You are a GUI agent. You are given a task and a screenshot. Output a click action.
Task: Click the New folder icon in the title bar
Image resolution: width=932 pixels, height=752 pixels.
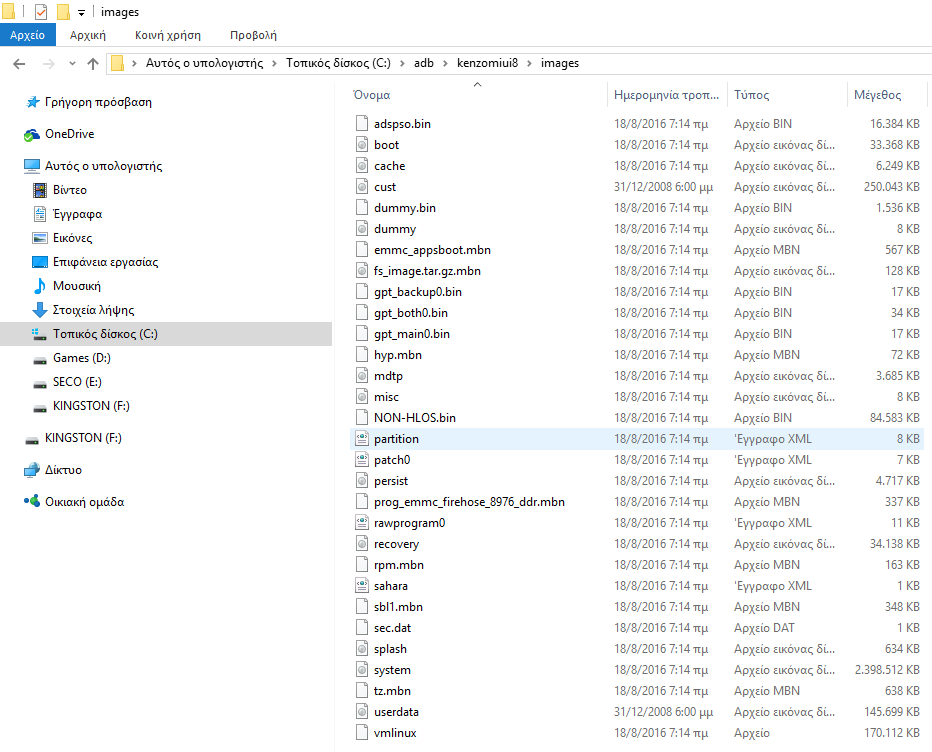pyautogui.click(x=63, y=12)
